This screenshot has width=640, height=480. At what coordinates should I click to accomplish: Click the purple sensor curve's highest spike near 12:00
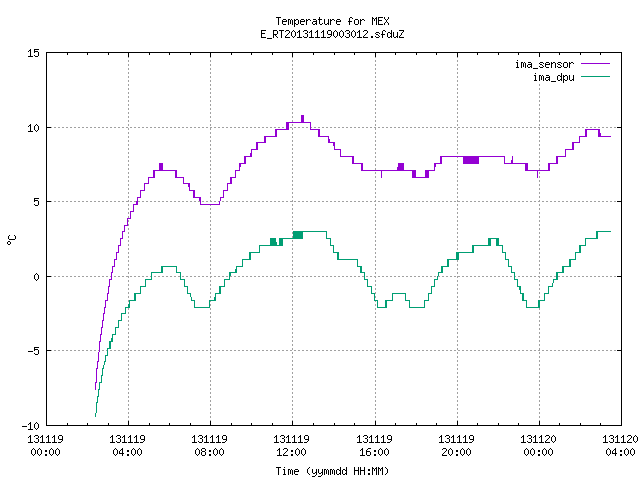coord(302,118)
